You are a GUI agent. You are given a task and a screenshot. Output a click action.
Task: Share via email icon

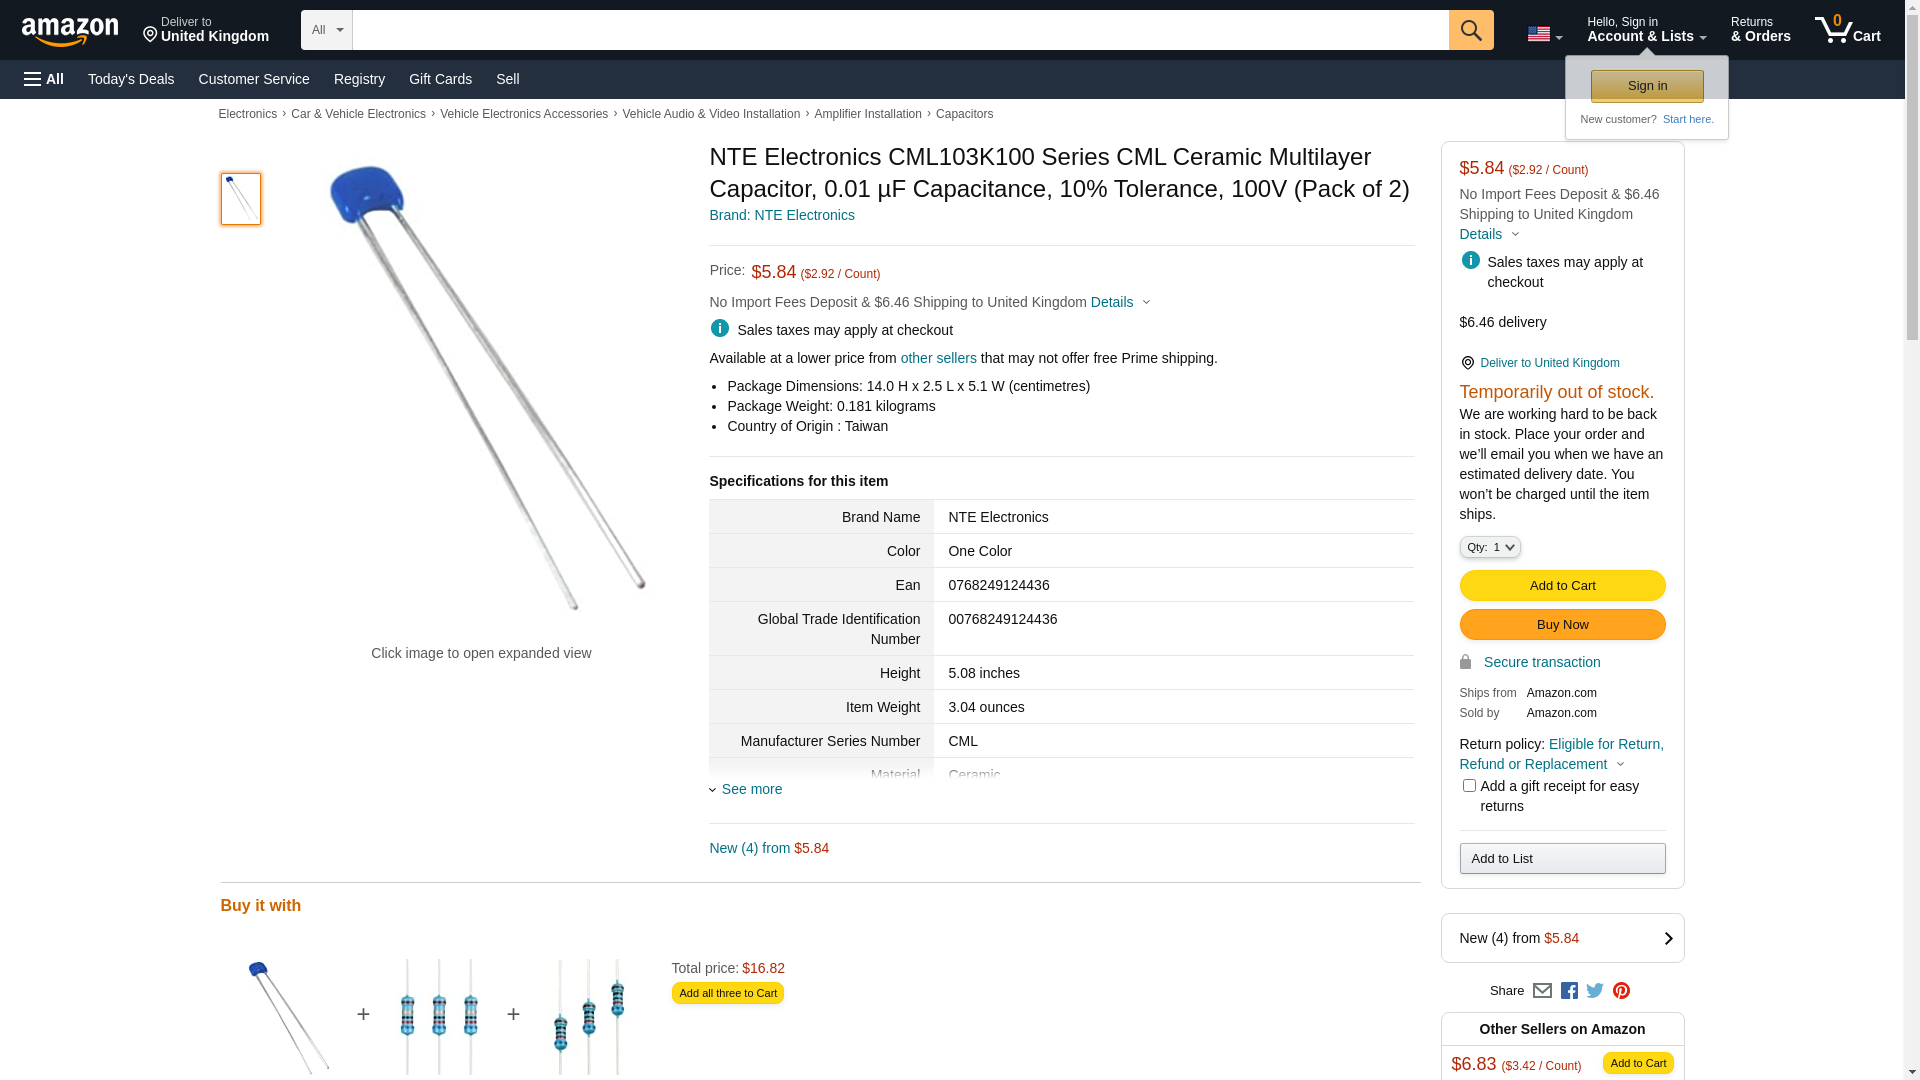pos(1542,991)
